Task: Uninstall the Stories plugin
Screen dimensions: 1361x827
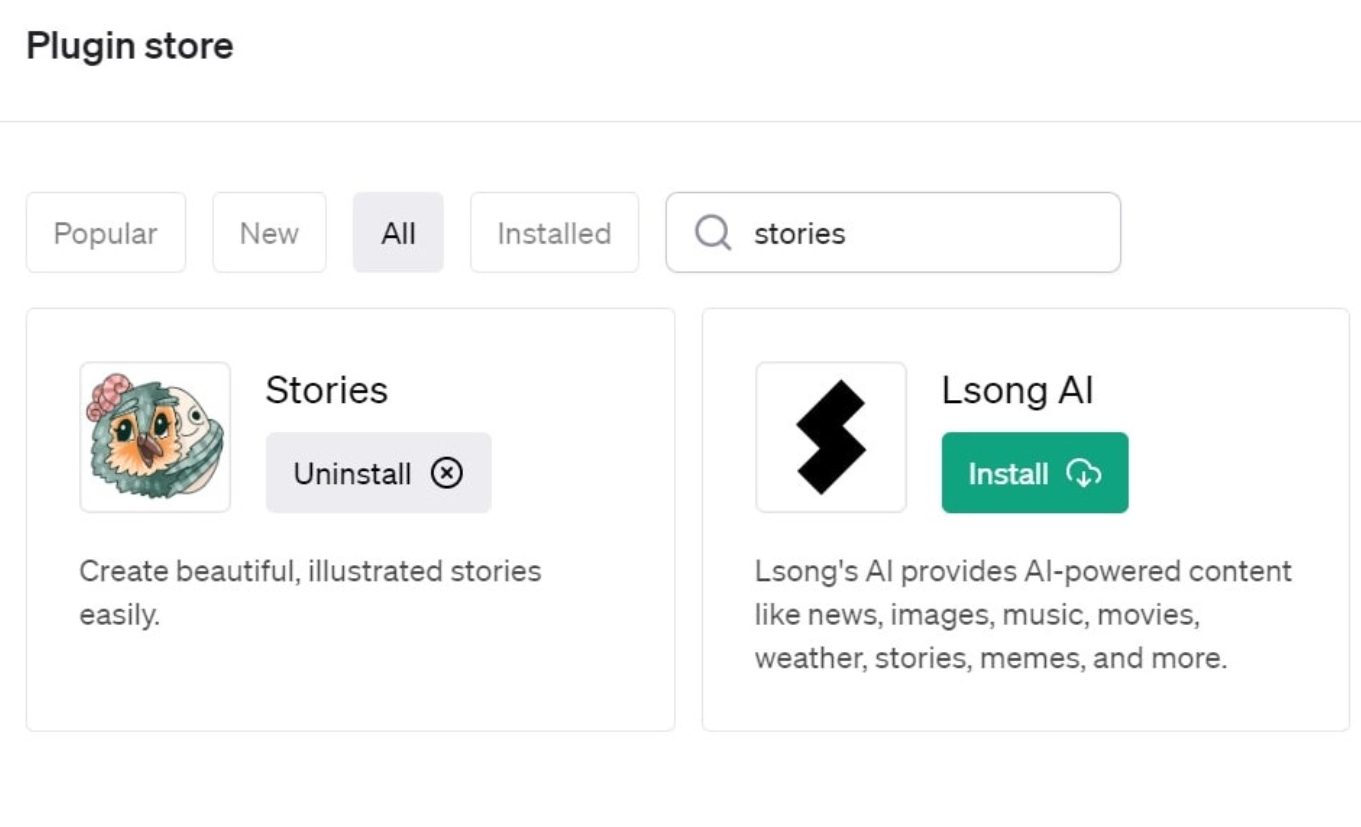Action: tap(378, 473)
